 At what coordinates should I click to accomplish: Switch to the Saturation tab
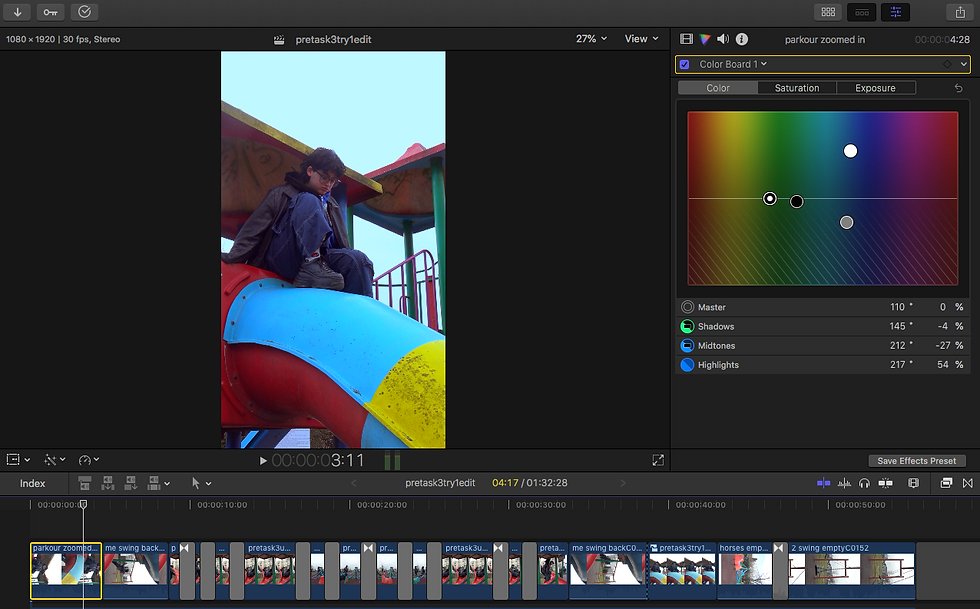coord(797,88)
